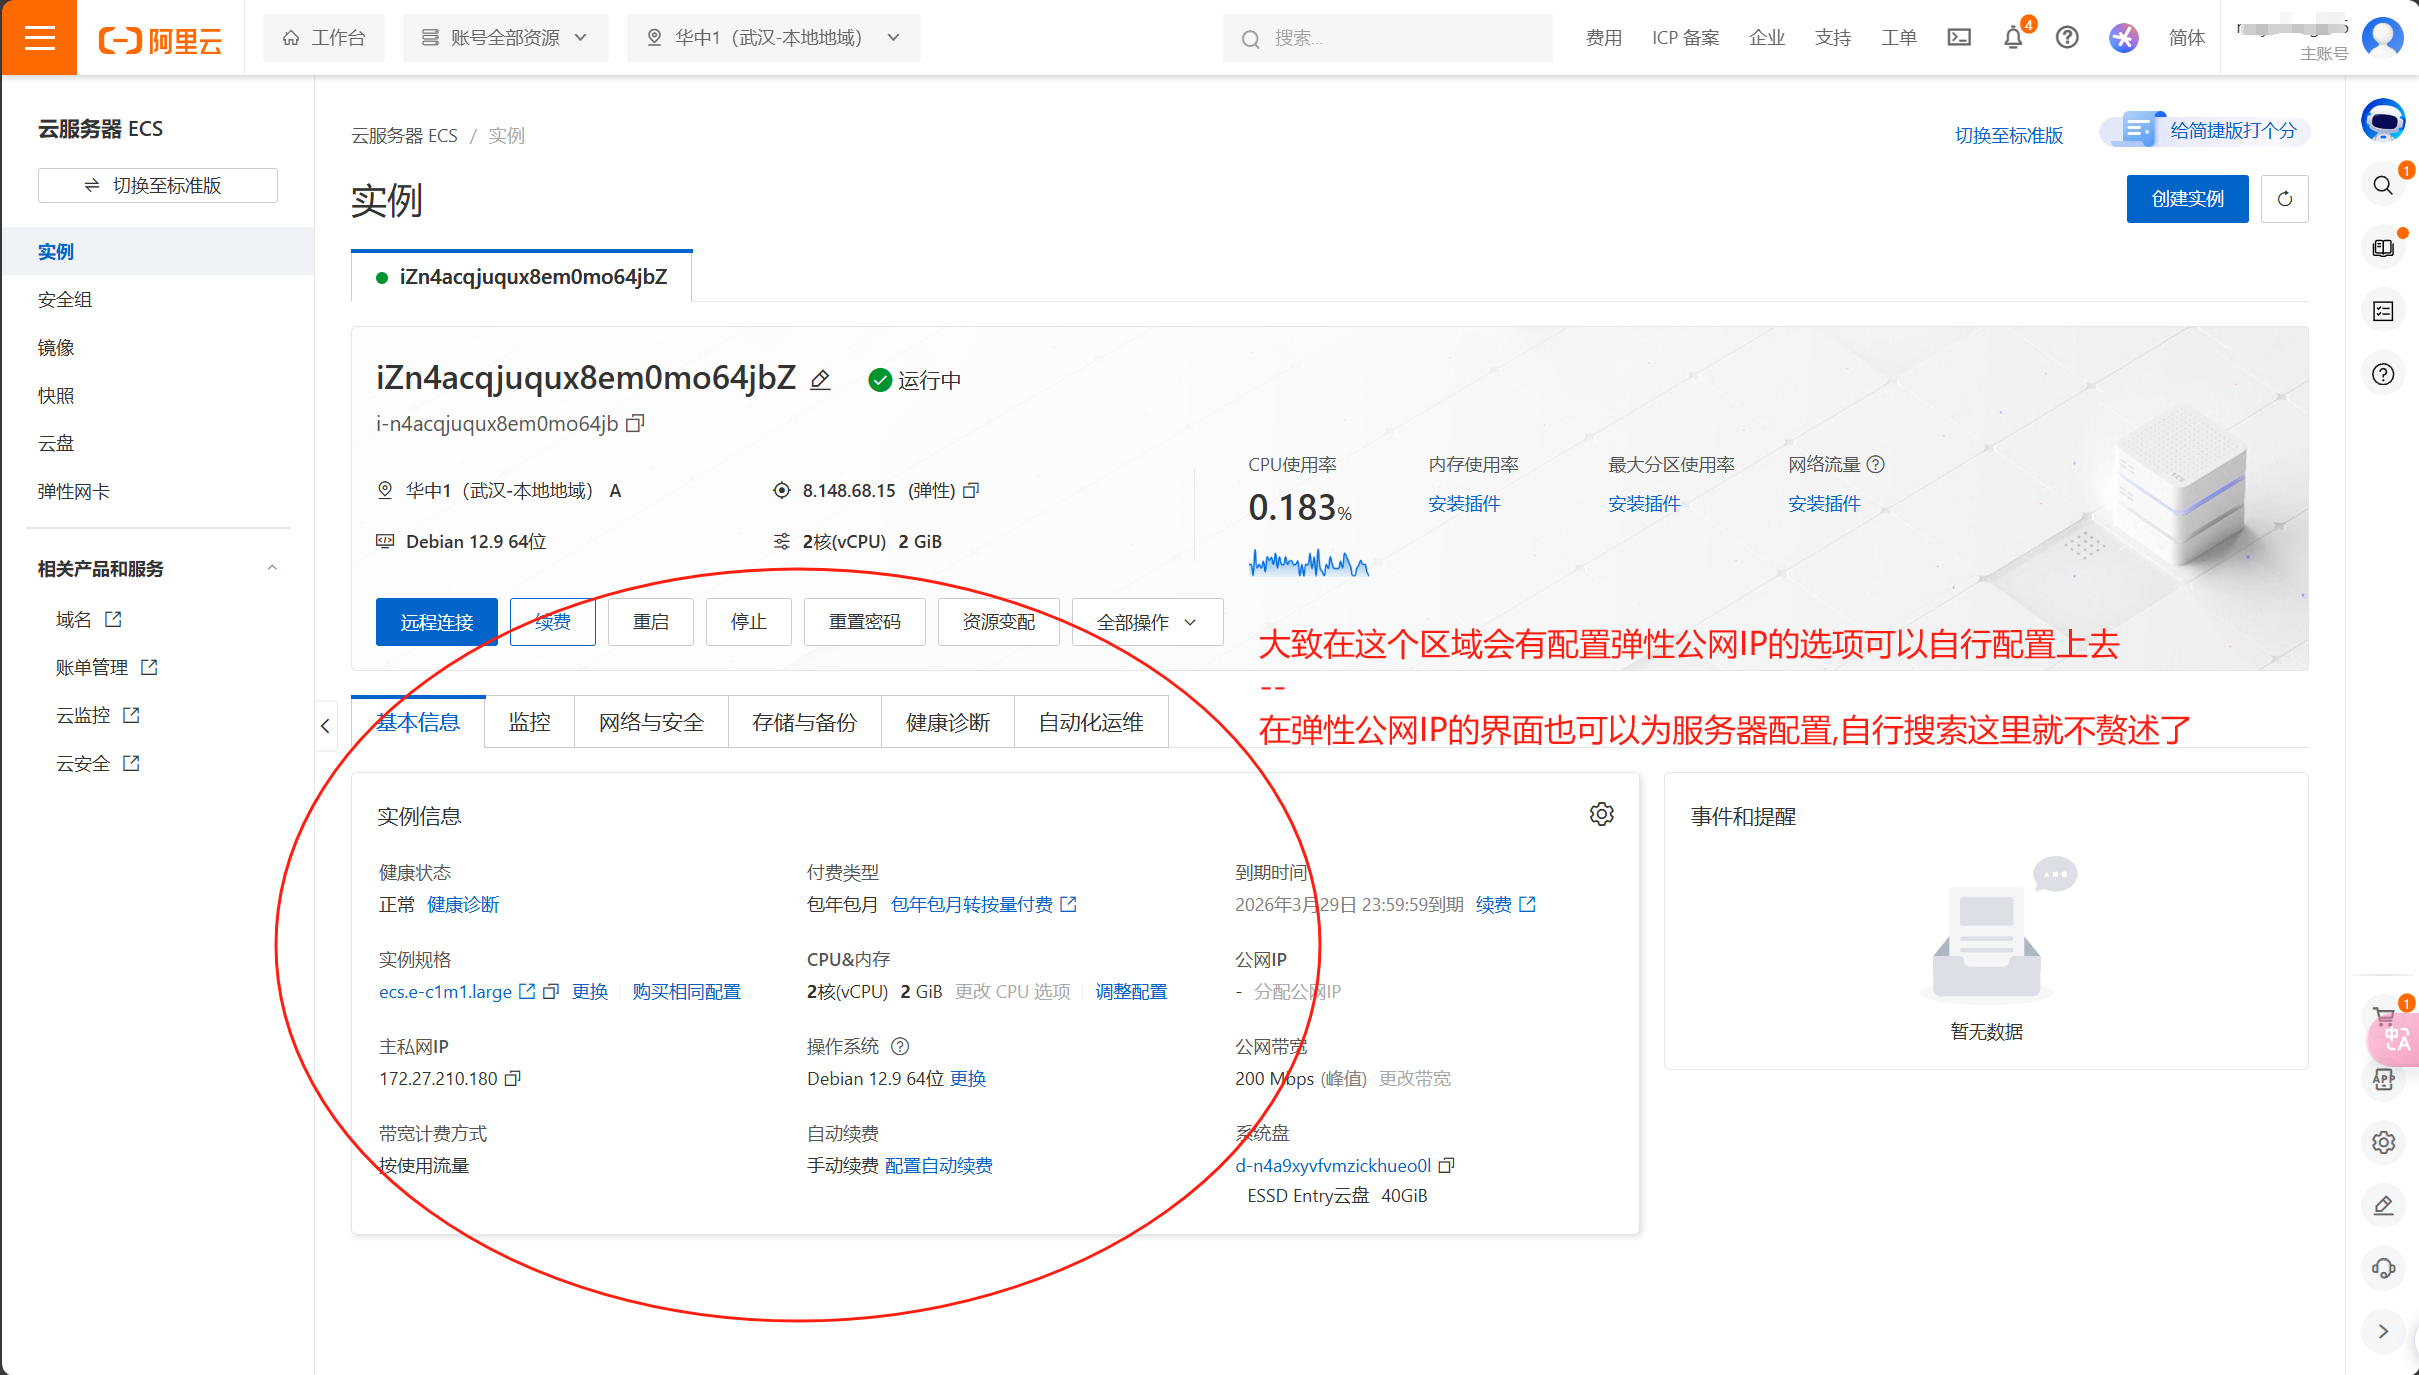Expand the right sidebar arrow
This screenshot has height=1375, width=2419.
coord(2383,1331)
